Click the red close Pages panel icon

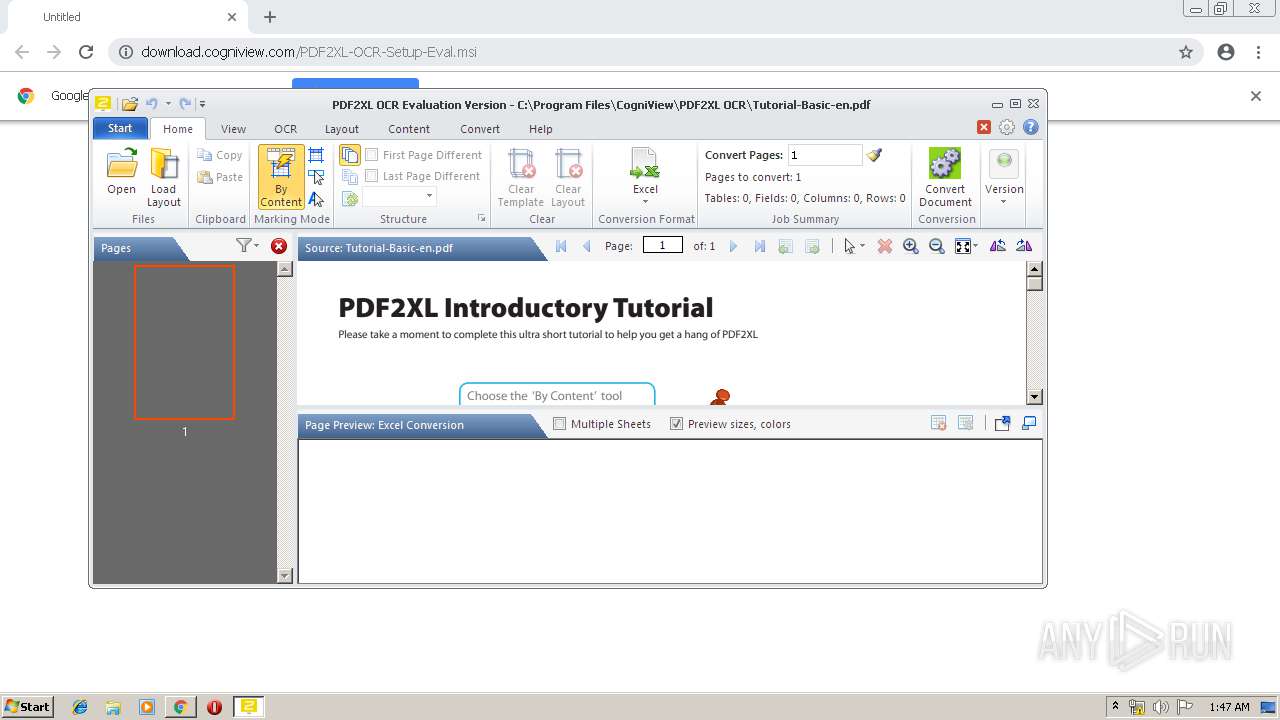click(x=279, y=246)
